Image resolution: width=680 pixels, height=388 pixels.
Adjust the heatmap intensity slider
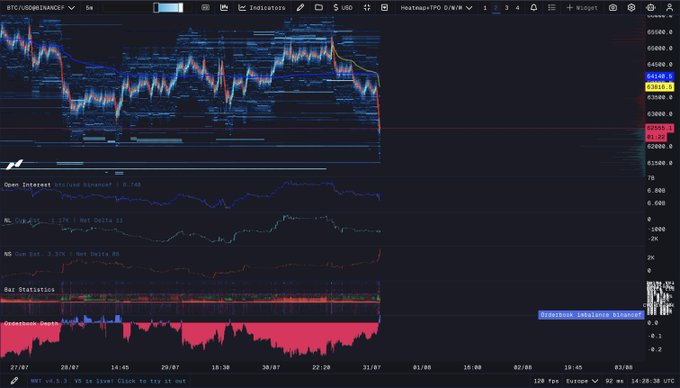click(x=168, y=8)
